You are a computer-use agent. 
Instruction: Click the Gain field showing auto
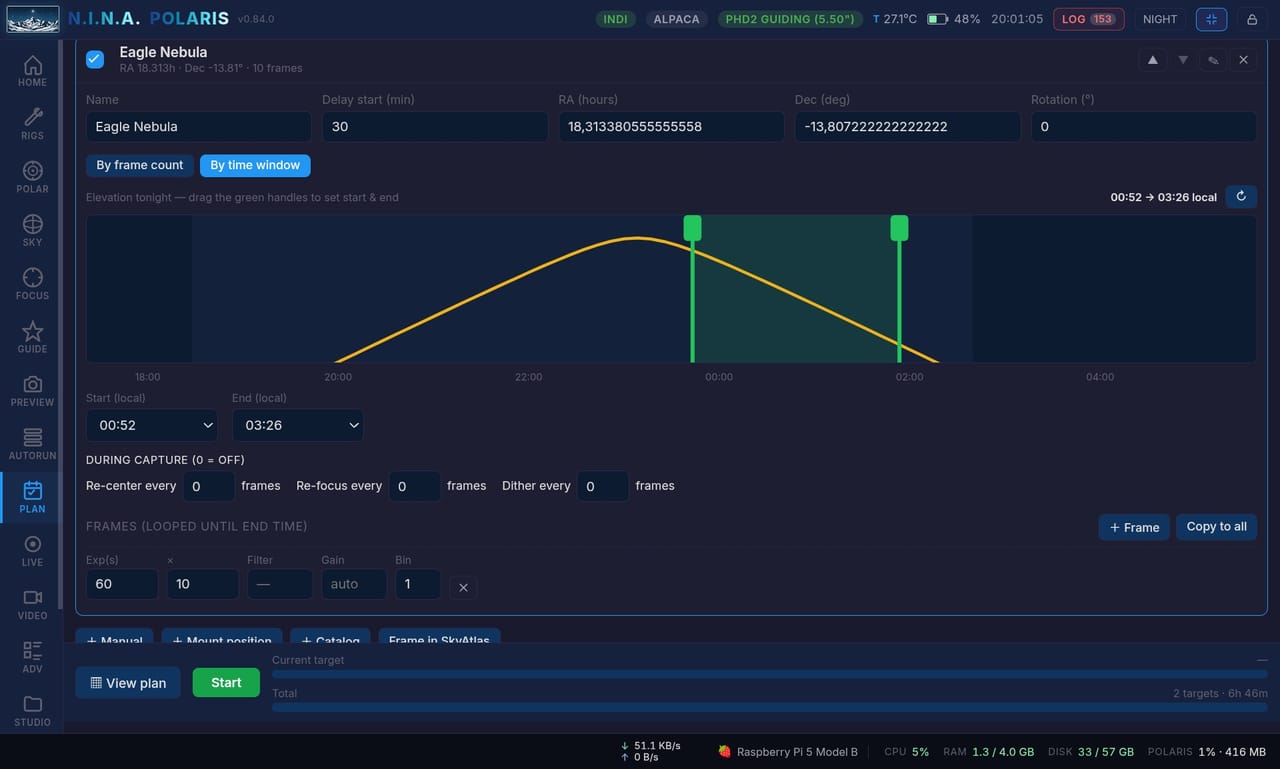point(354,584)
